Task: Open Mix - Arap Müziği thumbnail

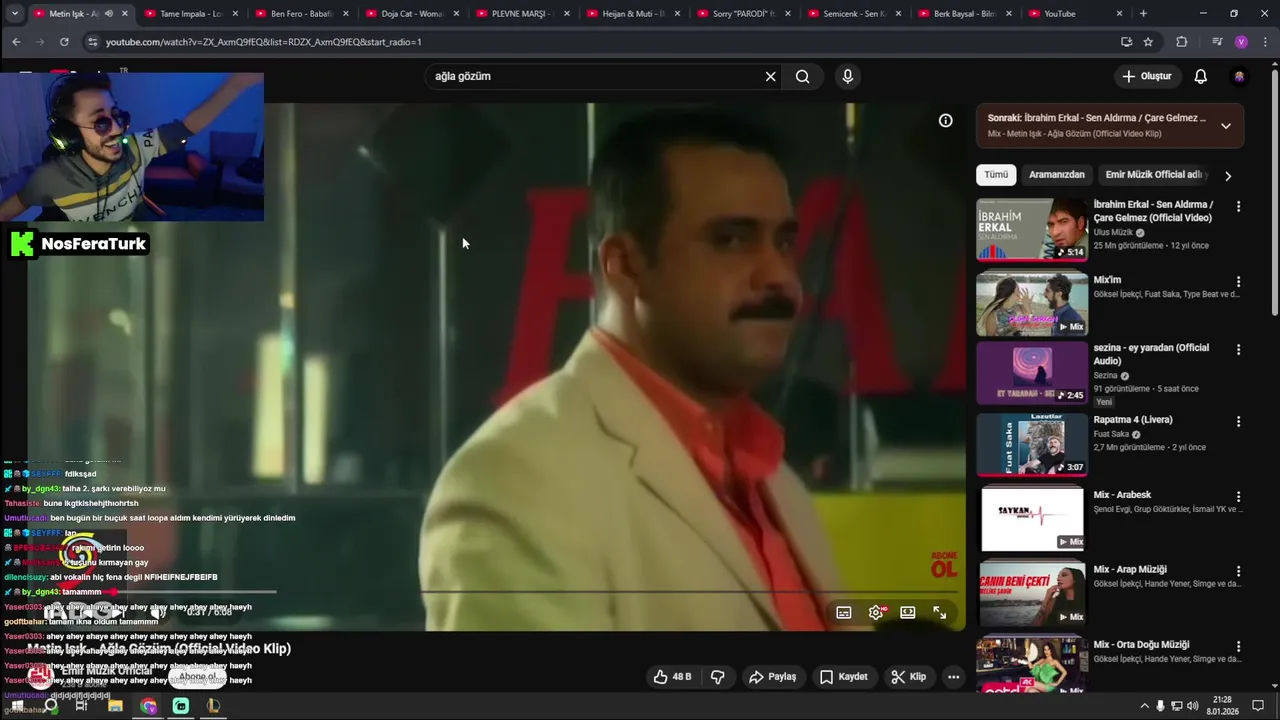Action: click(x=1032, y=593)
